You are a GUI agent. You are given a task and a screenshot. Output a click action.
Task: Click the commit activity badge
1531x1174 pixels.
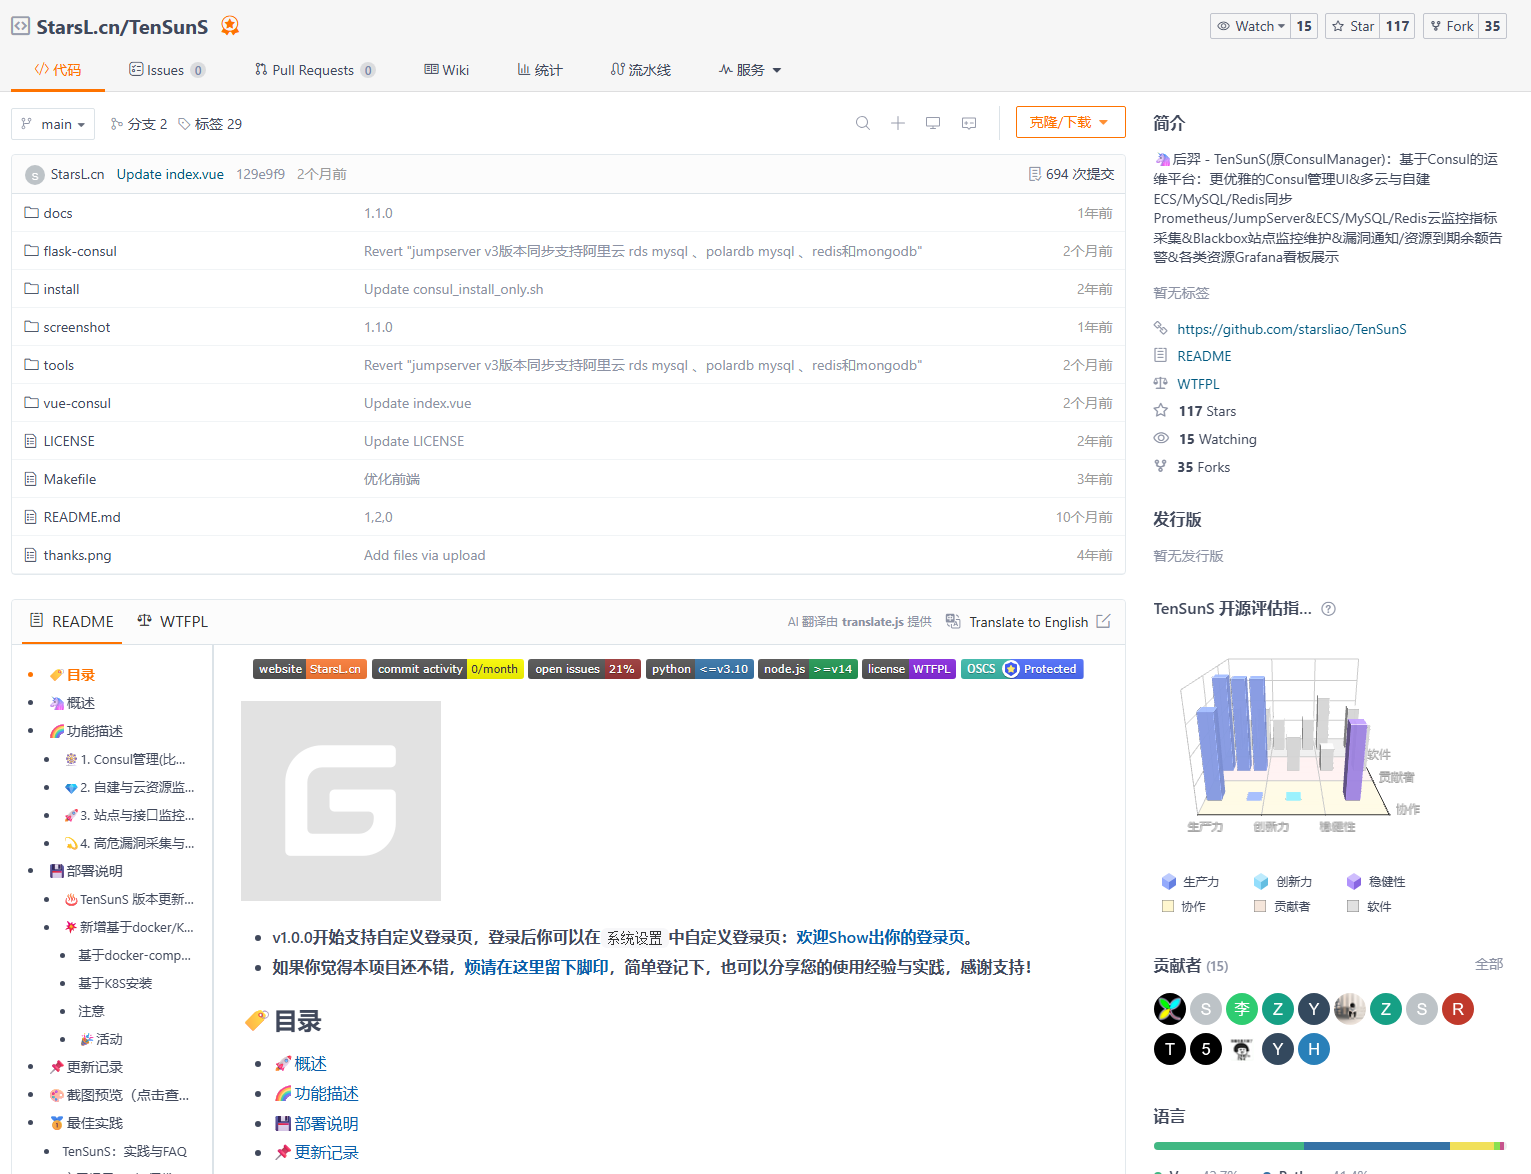(x=448, y=669)
